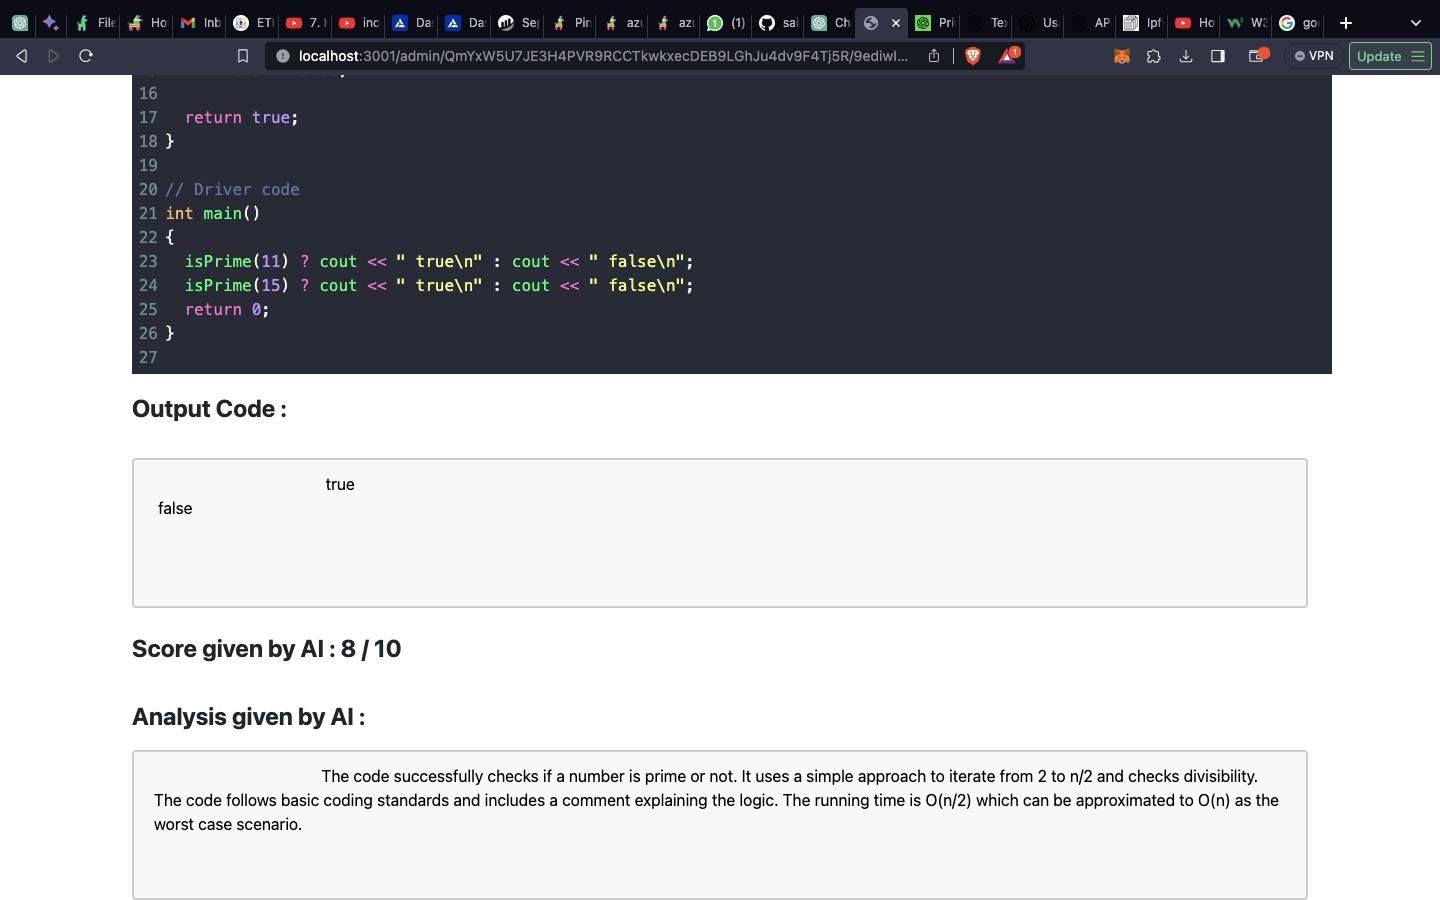The image size is (1440, 900).
Task: Switch to the 'Sep' tab
Action: pos(518,22)
